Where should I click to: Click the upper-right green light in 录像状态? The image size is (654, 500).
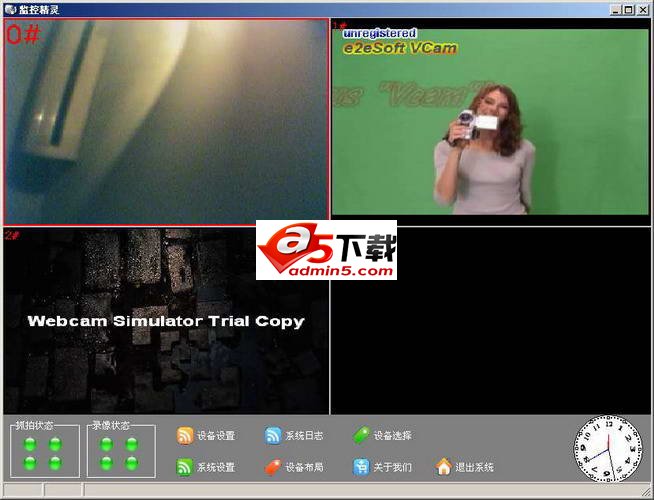point(132,445)
